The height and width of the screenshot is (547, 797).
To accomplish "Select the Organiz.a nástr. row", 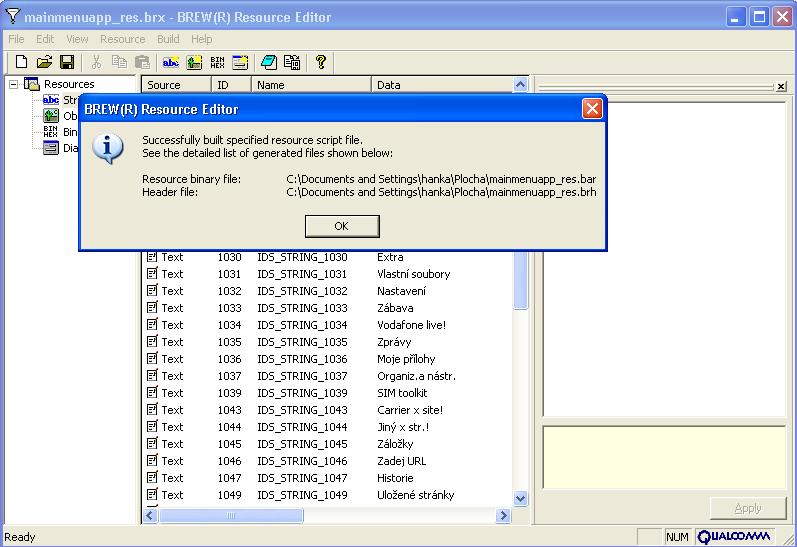I will click(x=325, y=376).
